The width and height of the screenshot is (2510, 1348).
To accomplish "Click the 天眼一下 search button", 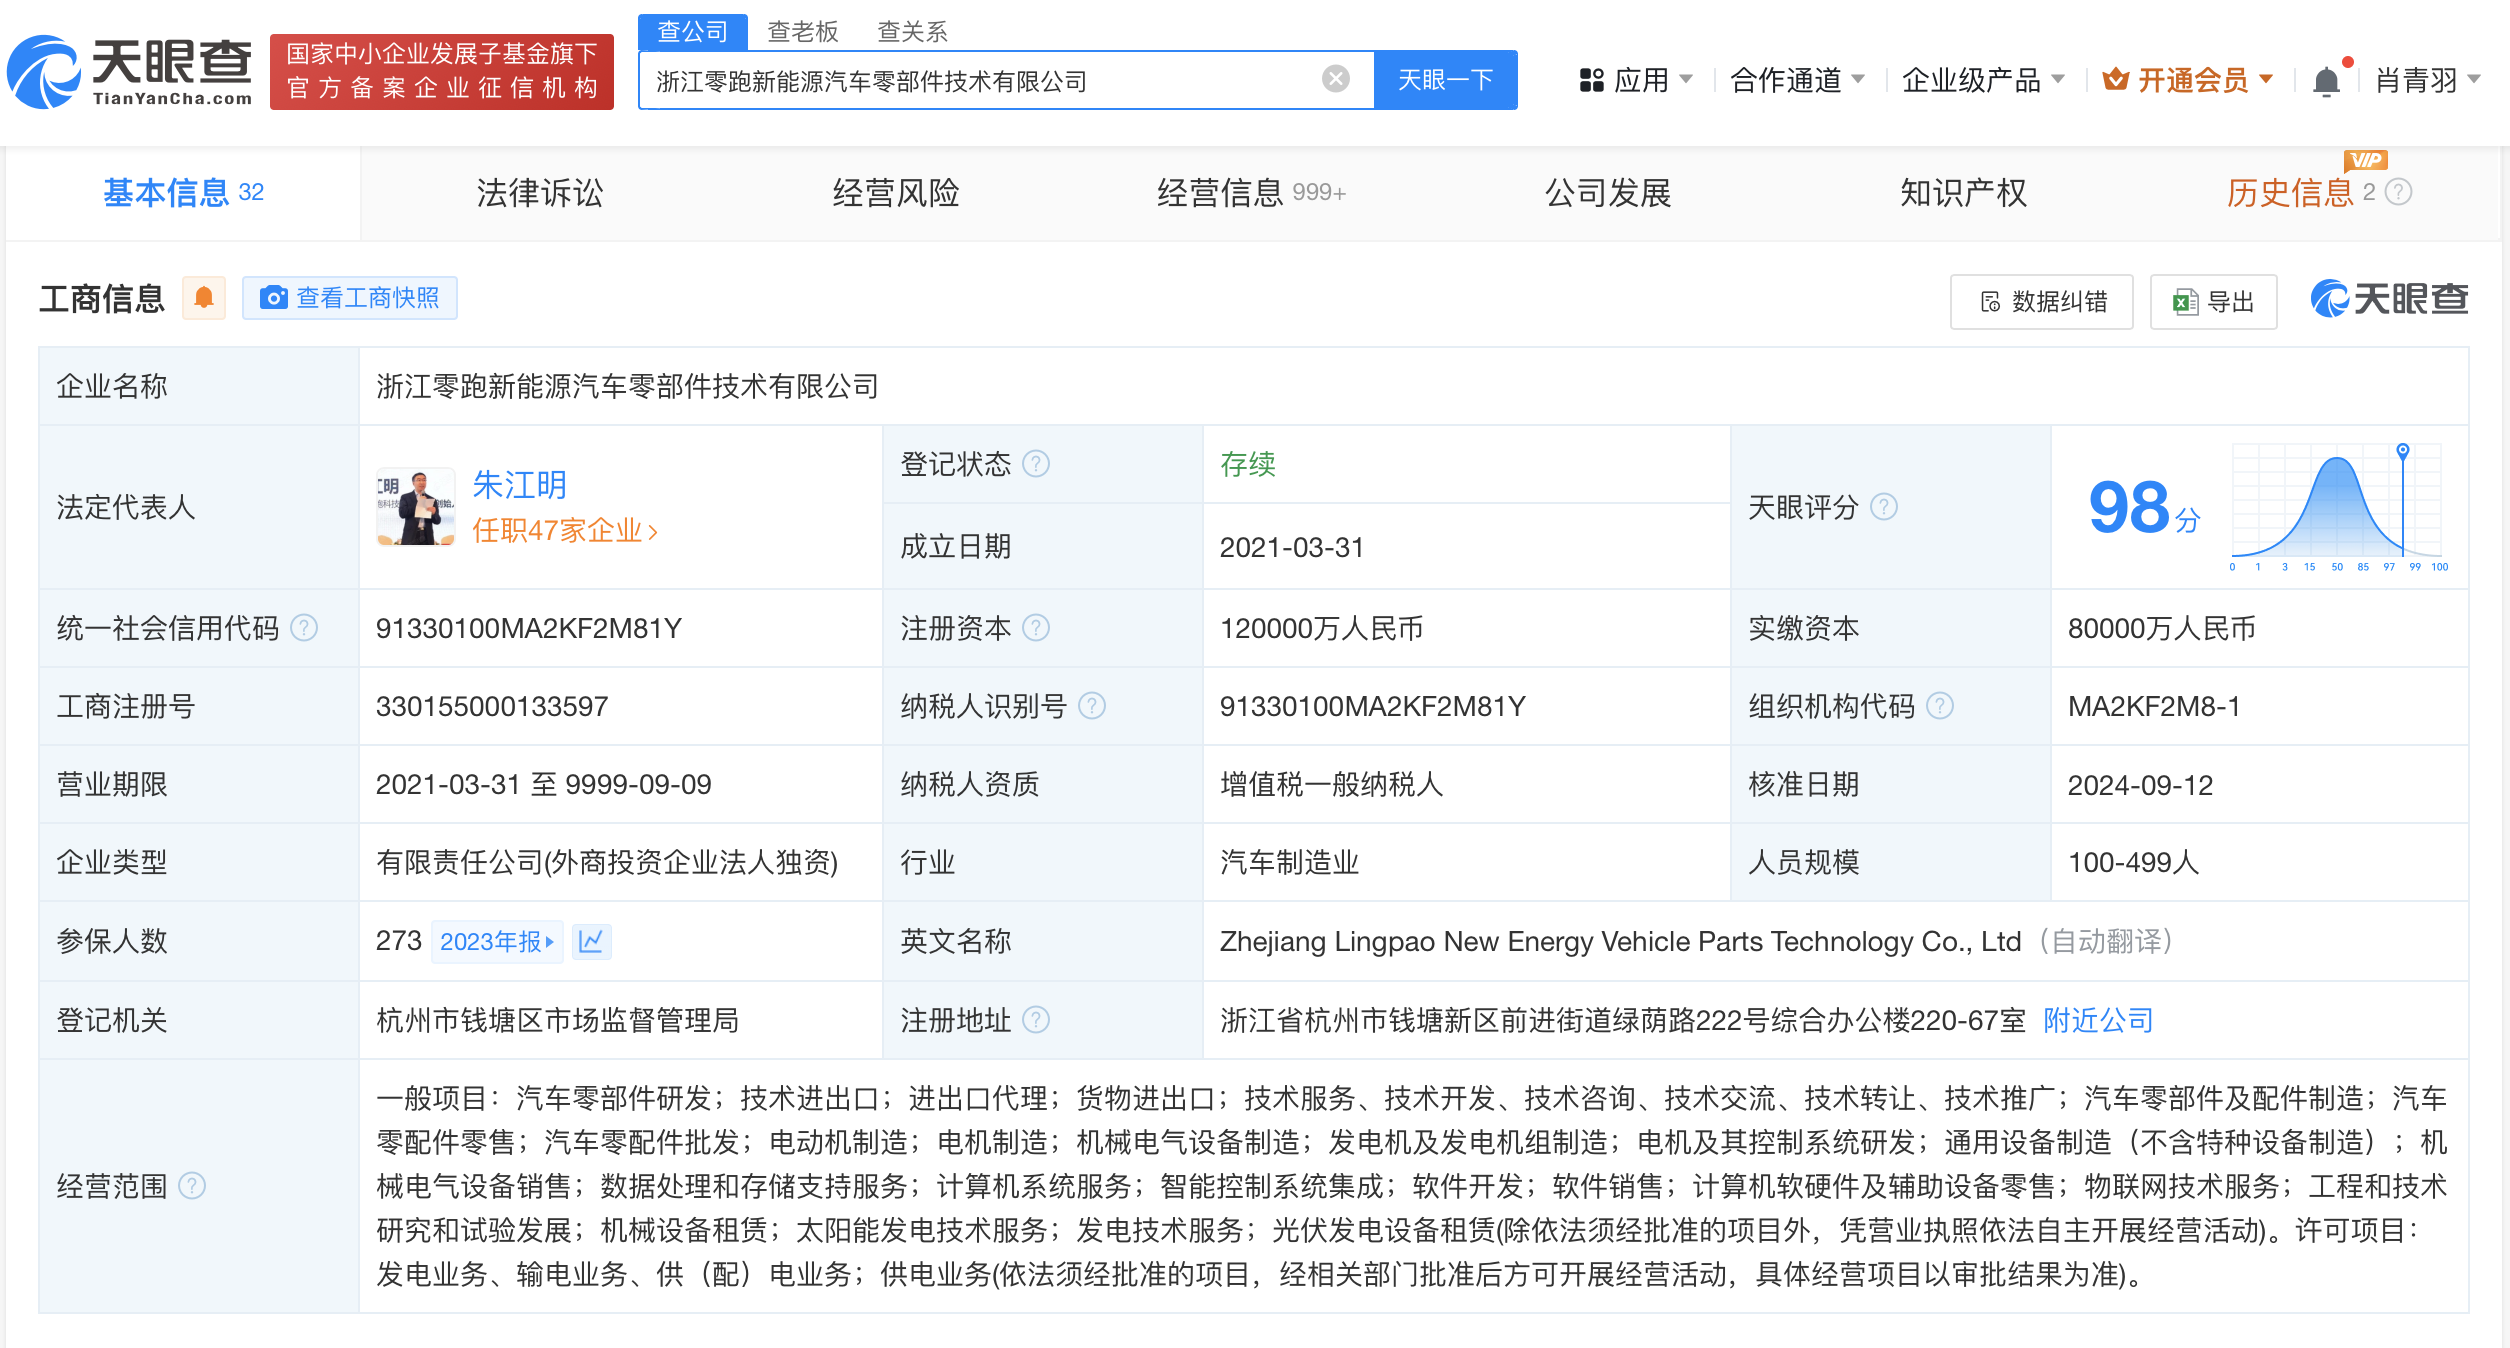I will pos(1445,80).
